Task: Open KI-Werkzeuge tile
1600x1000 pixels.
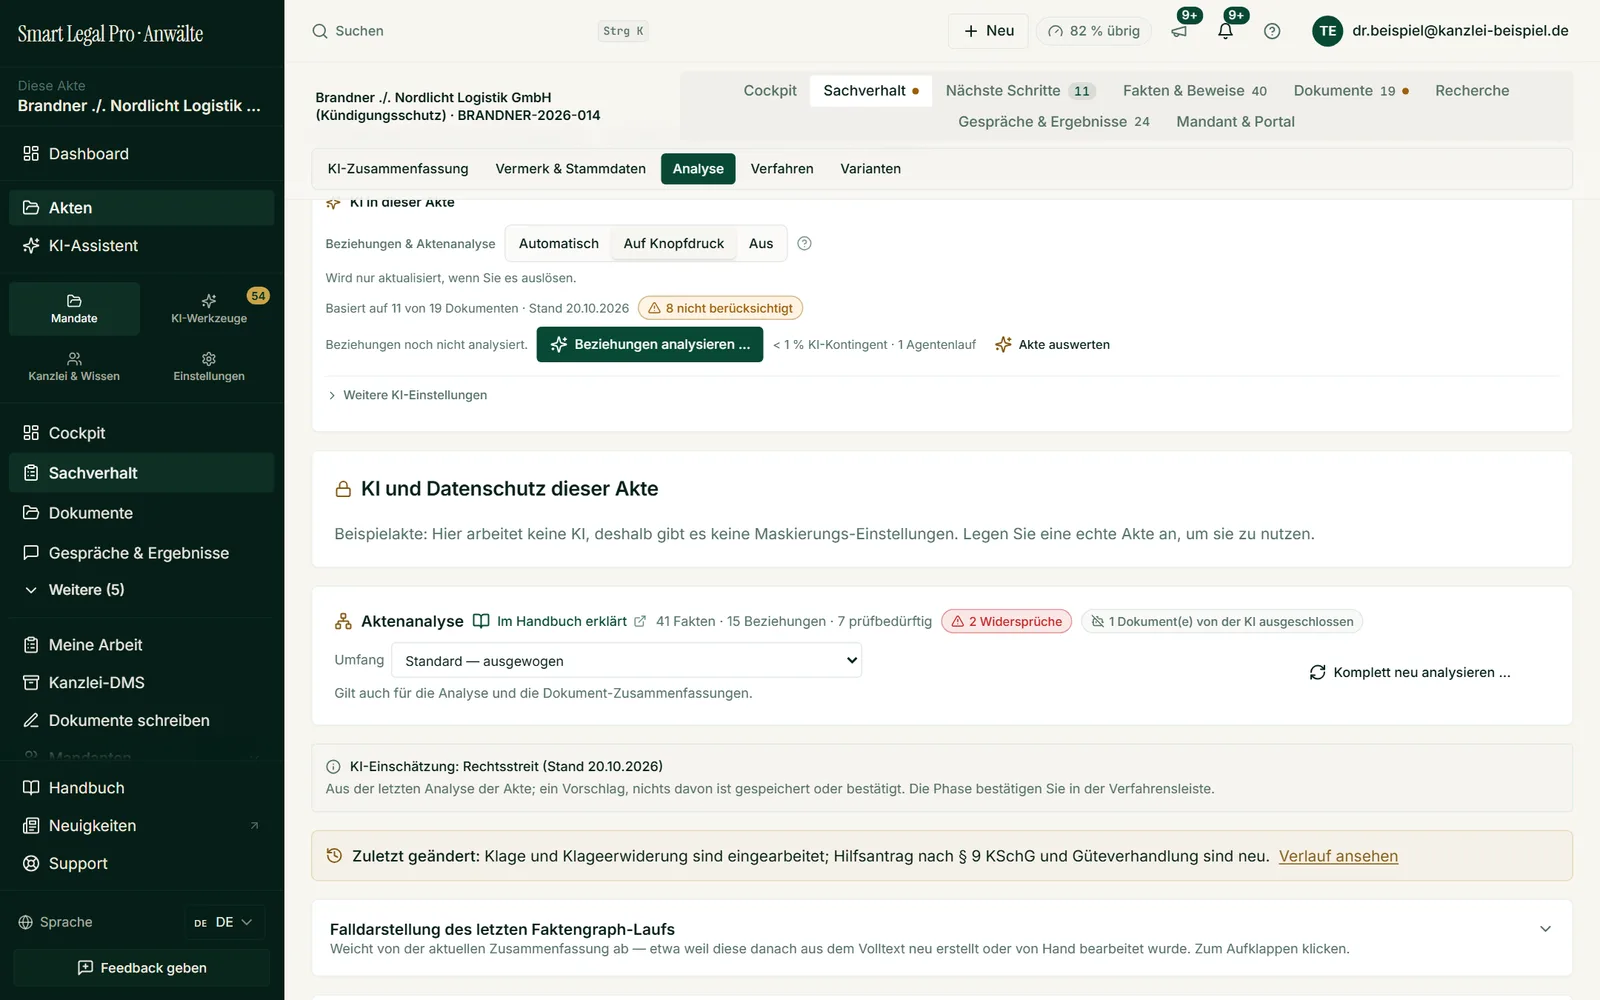Action: coord(209,309)
